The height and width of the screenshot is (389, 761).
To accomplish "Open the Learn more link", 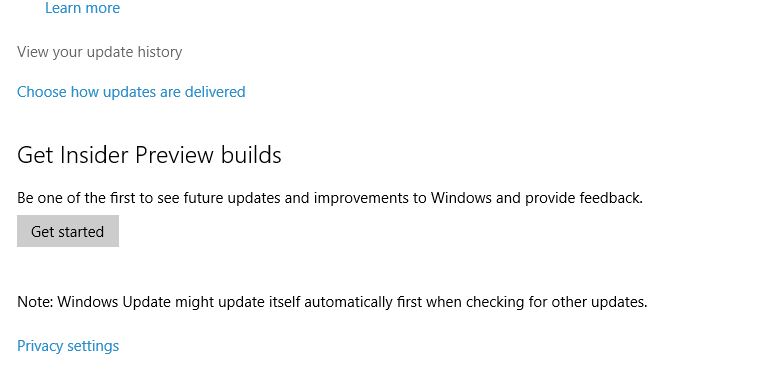I will coord(82,8).
